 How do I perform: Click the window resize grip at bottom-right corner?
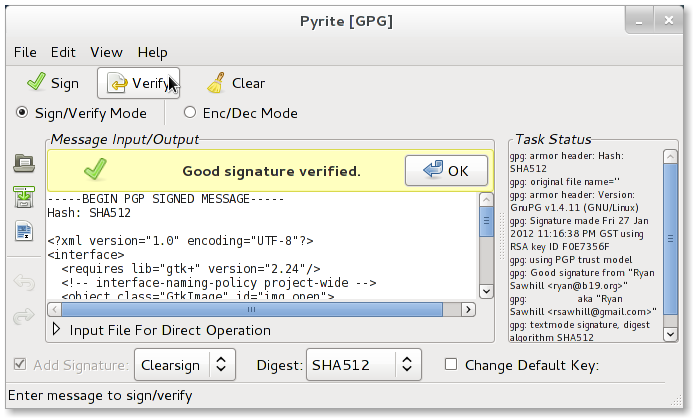(x=676, y=400)
